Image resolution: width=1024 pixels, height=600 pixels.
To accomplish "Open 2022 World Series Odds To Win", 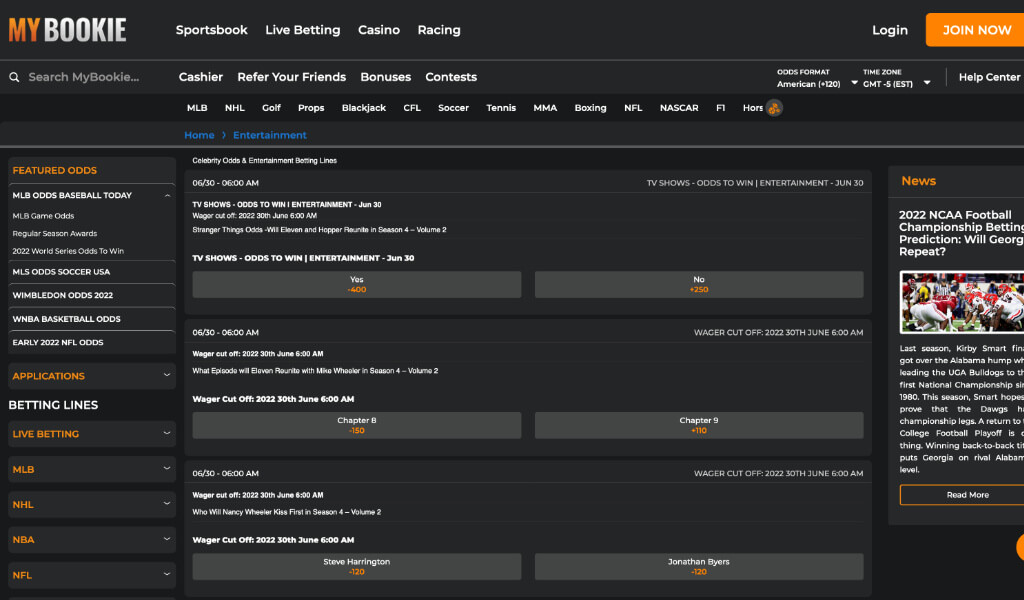I will 68,251.
